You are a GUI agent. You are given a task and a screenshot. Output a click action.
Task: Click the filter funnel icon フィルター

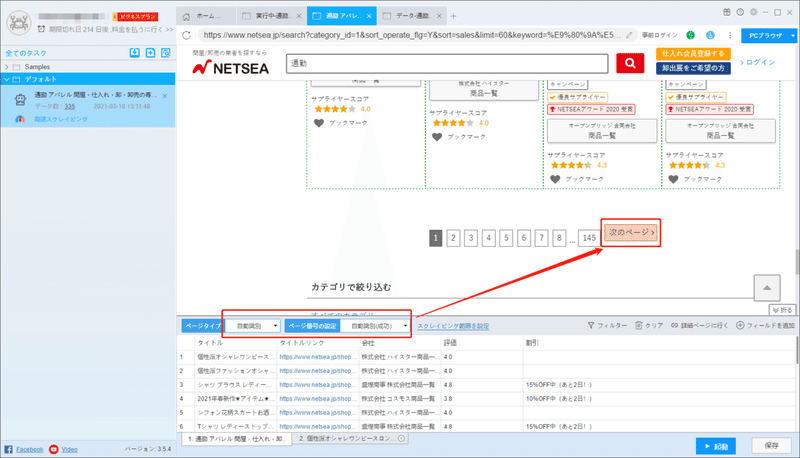tap(591, 325)
